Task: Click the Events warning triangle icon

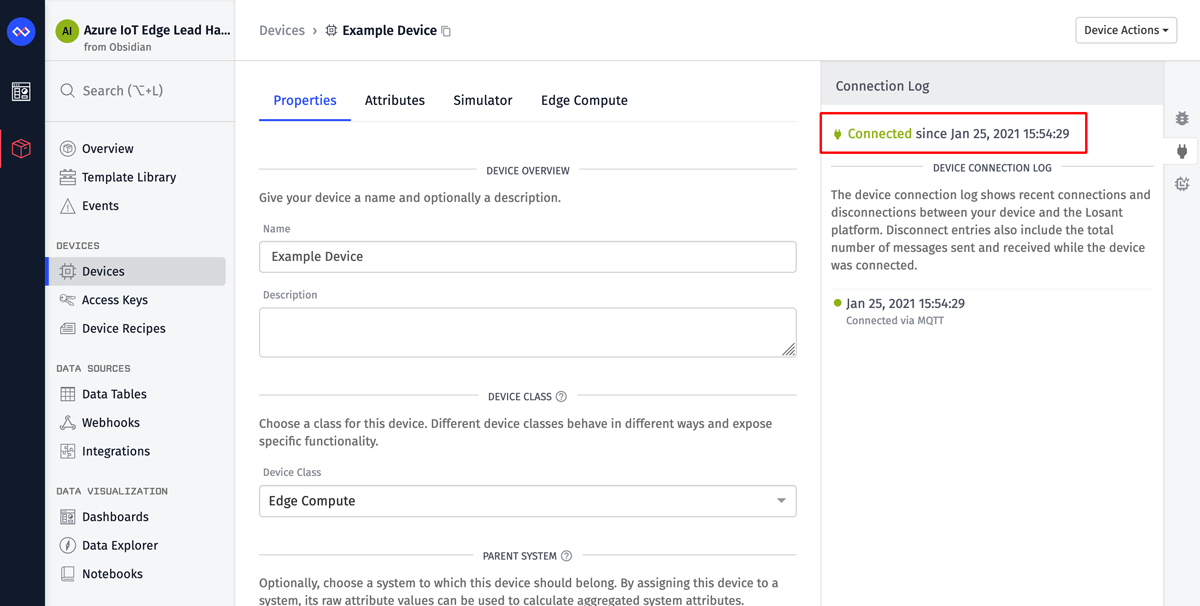Action: click(68, 206)
